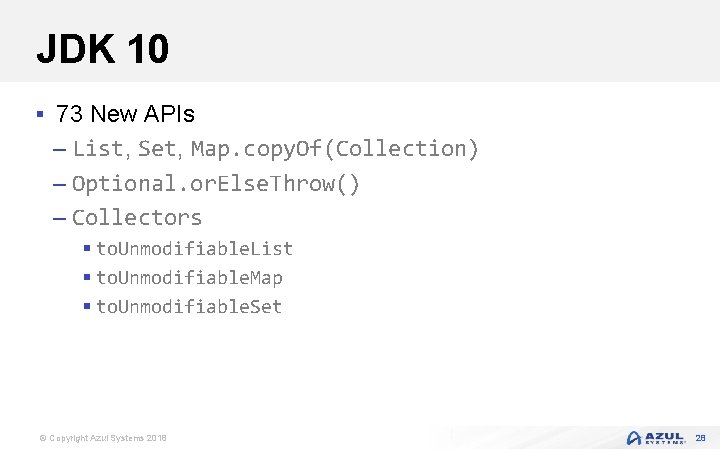
Task: Select the toUnmodifiableSet item text
Action: (189, 306)
